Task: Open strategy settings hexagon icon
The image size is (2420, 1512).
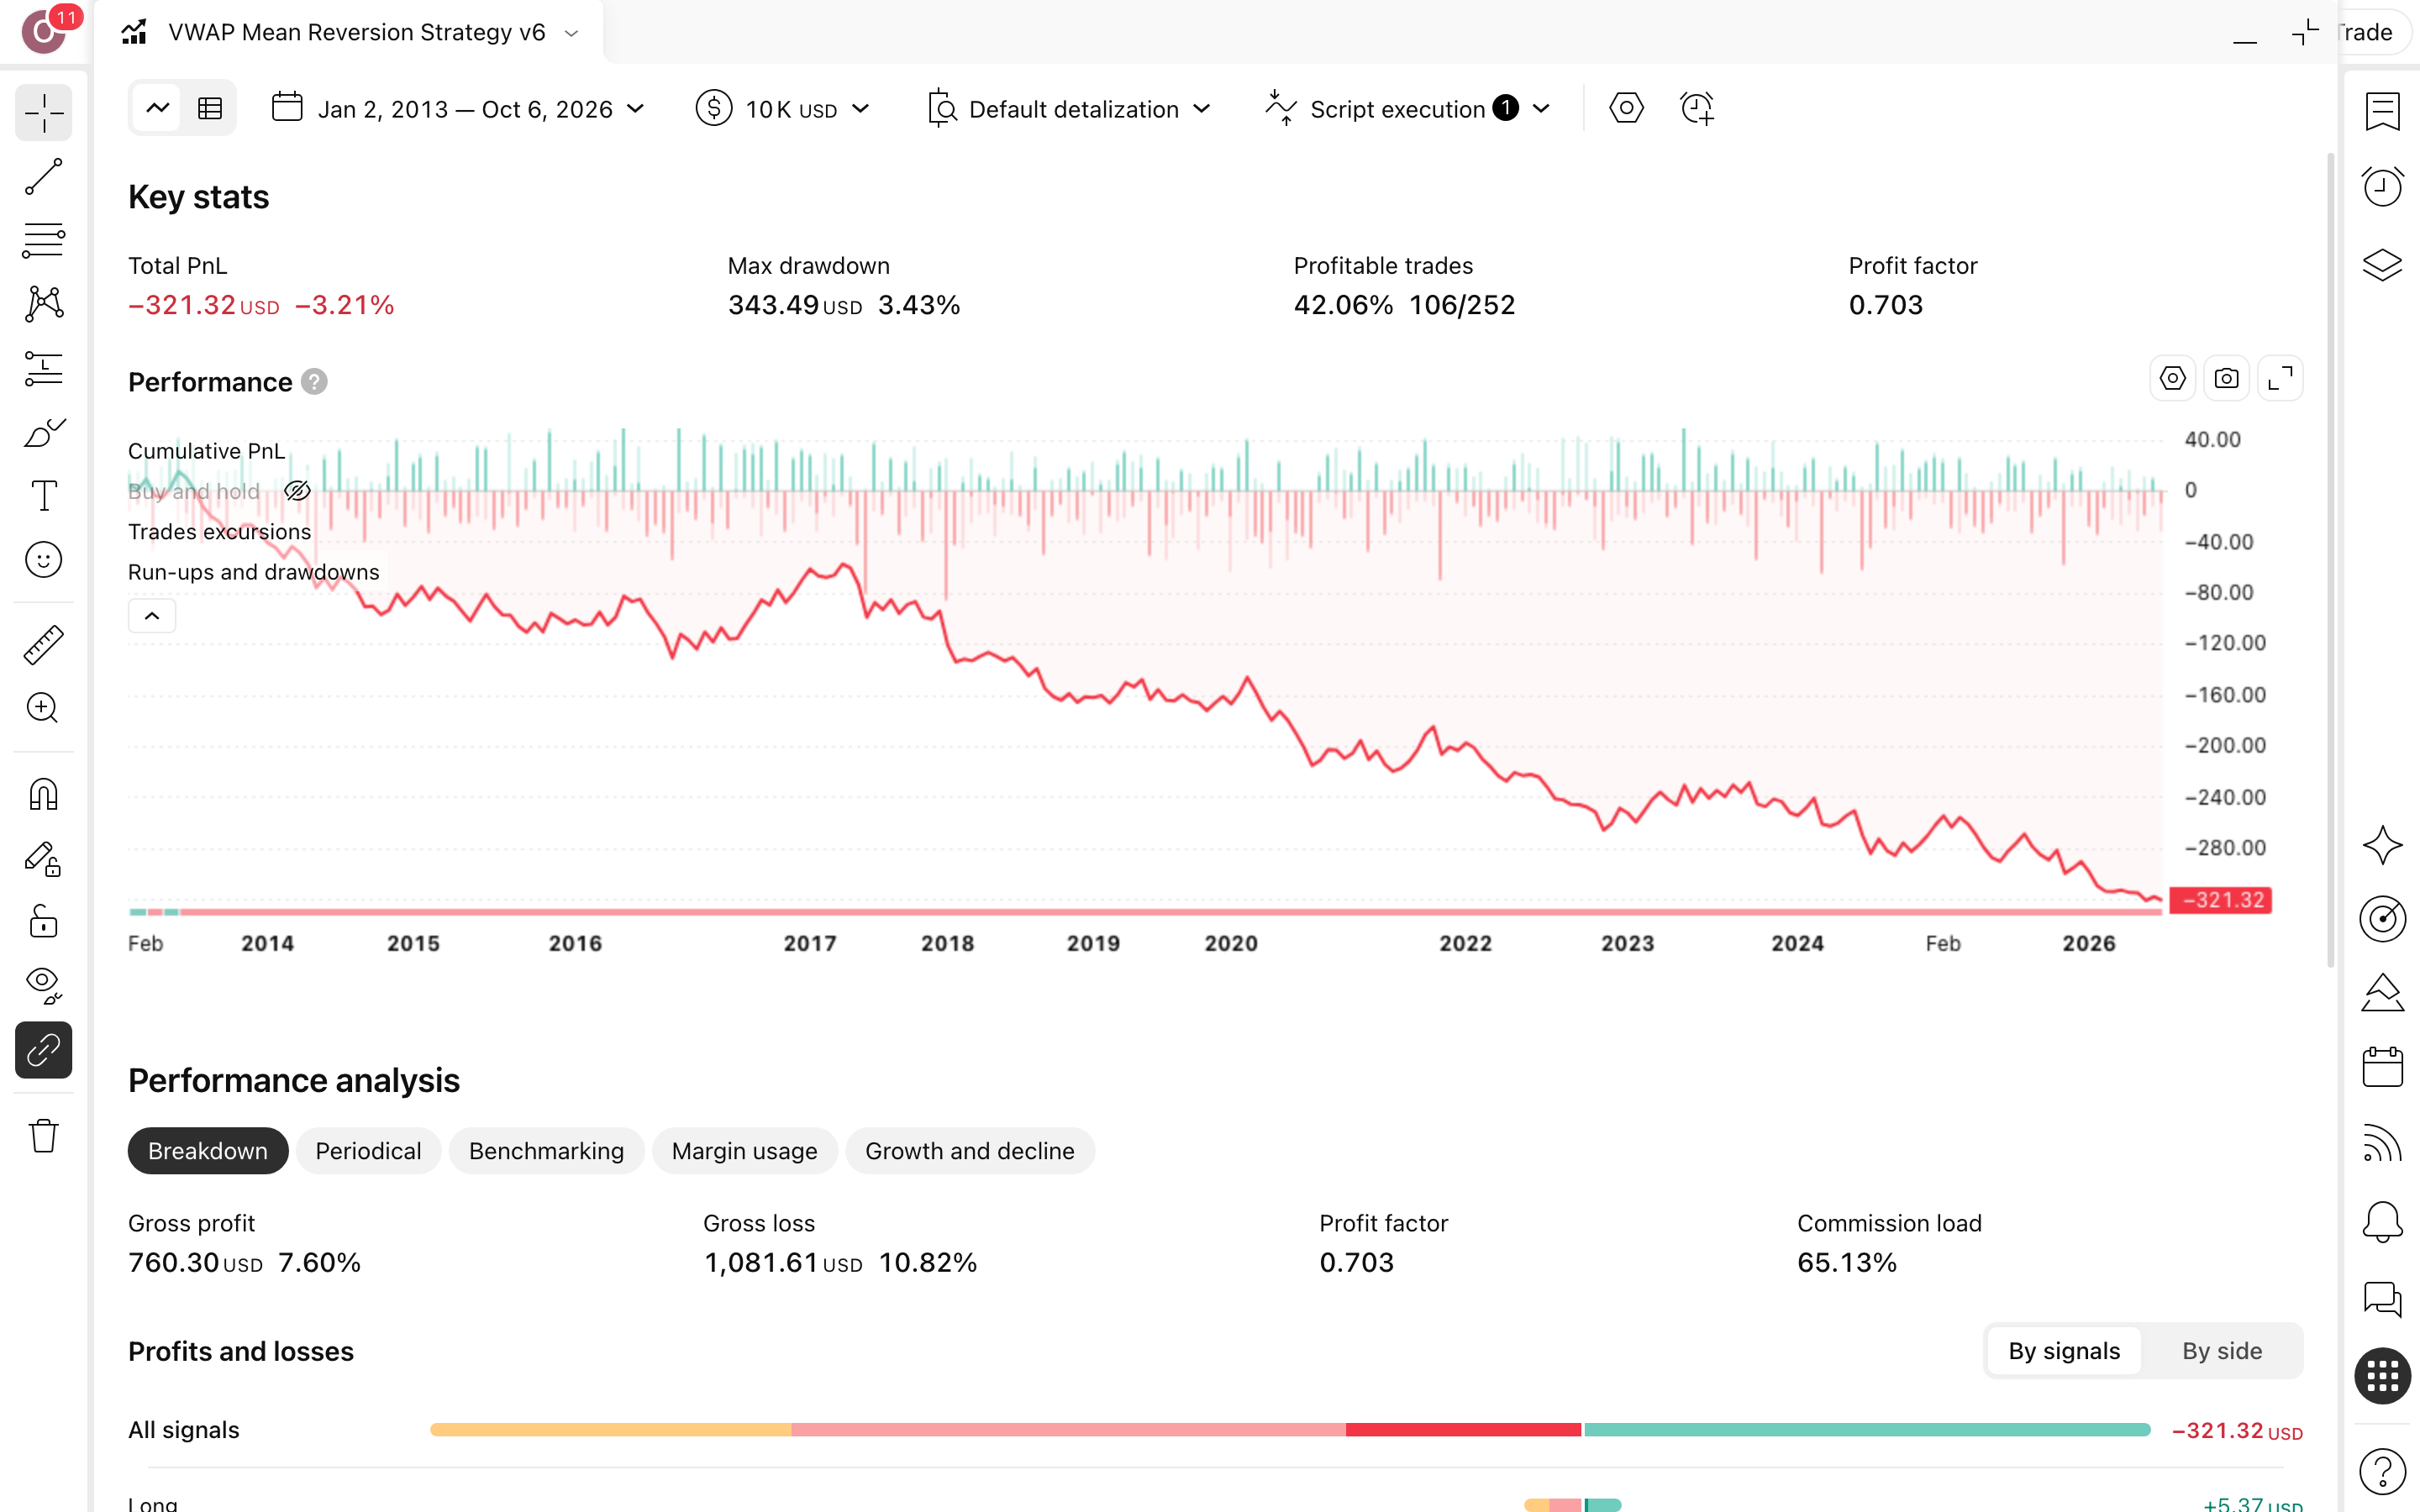Action: (x=1626, y=108)
